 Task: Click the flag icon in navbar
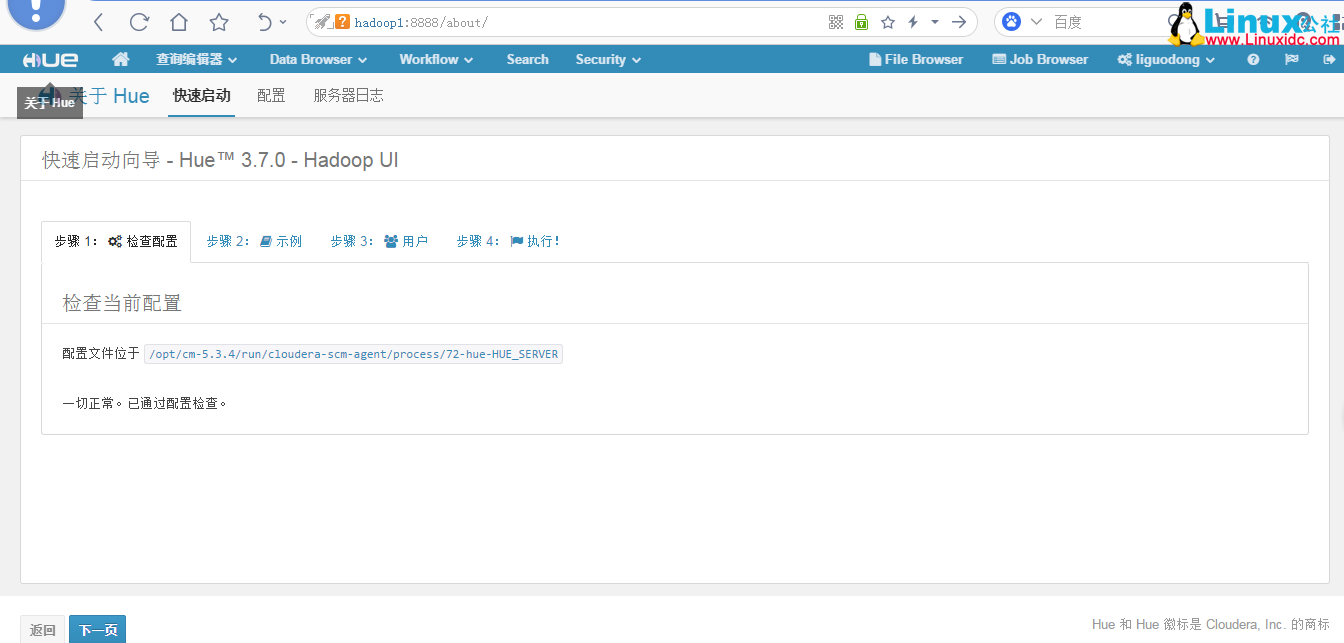click(1291, 59)
